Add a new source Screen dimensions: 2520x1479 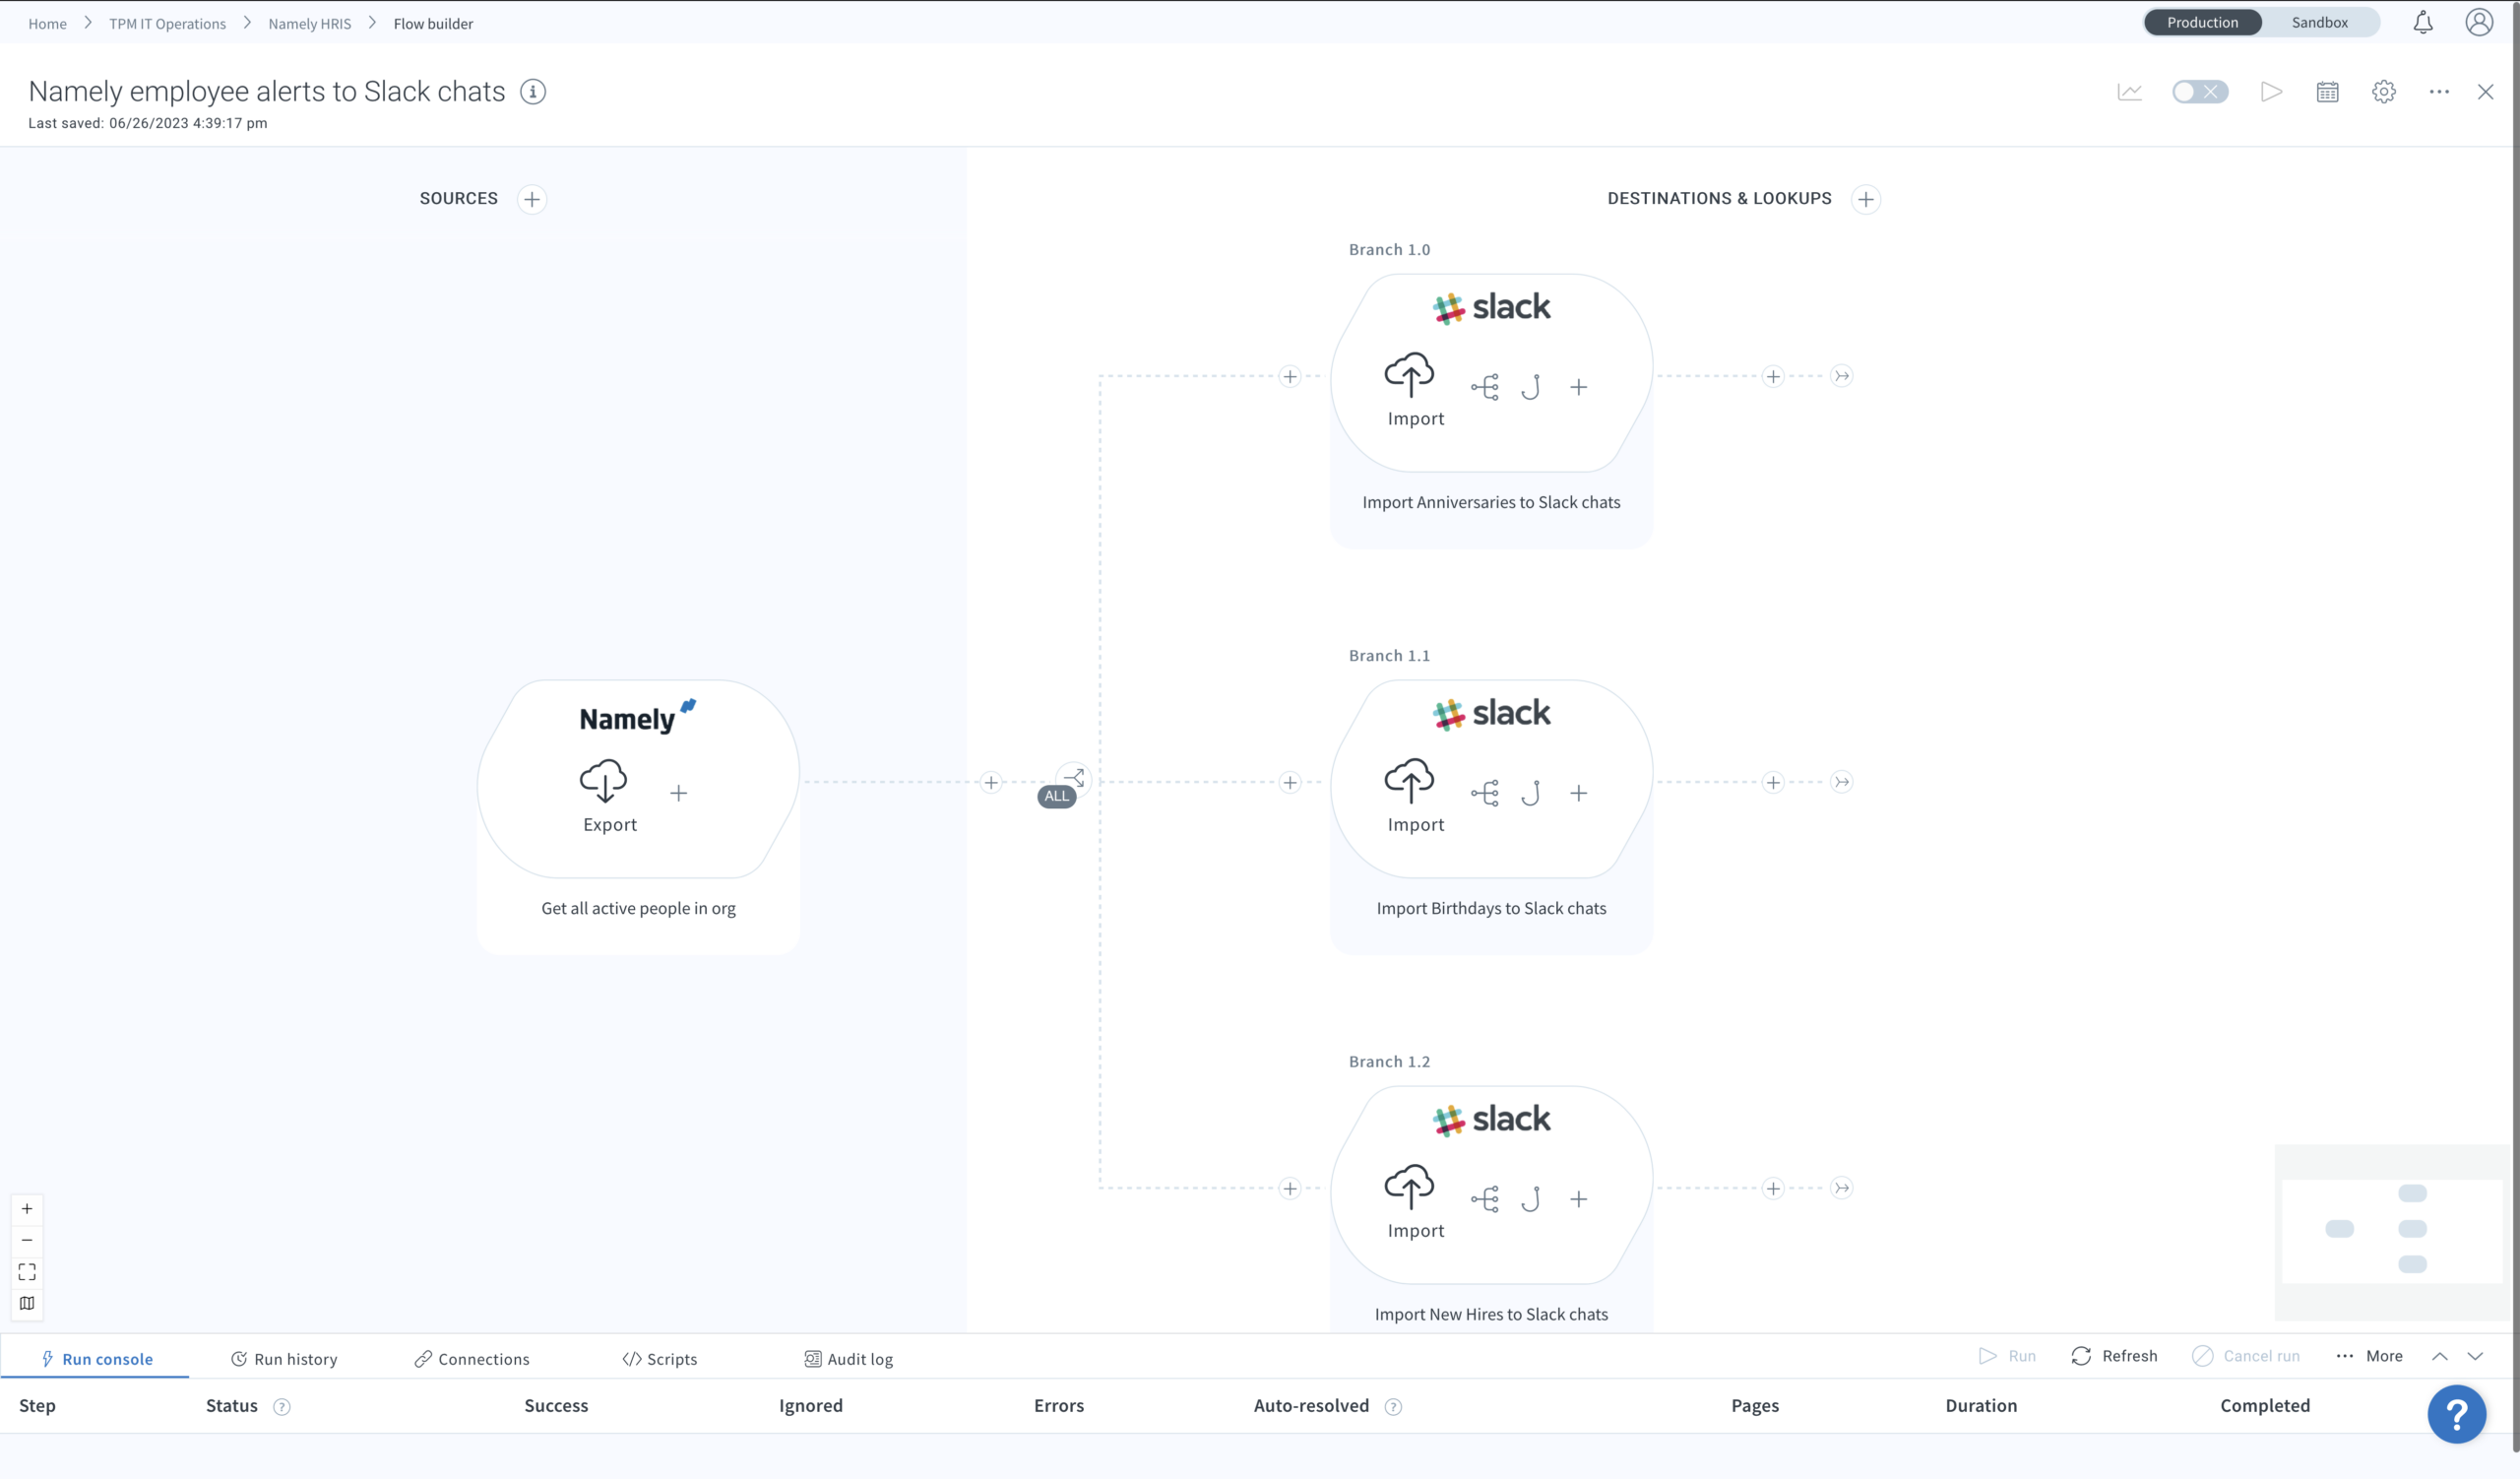(532, 199)
